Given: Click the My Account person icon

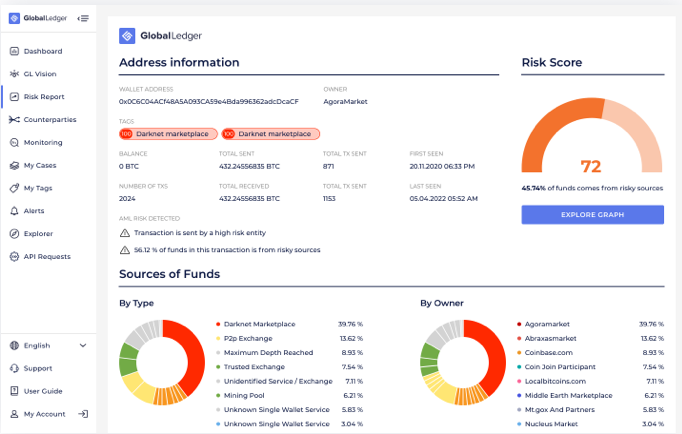Looking at the screenshot, I should pos(14,414).
